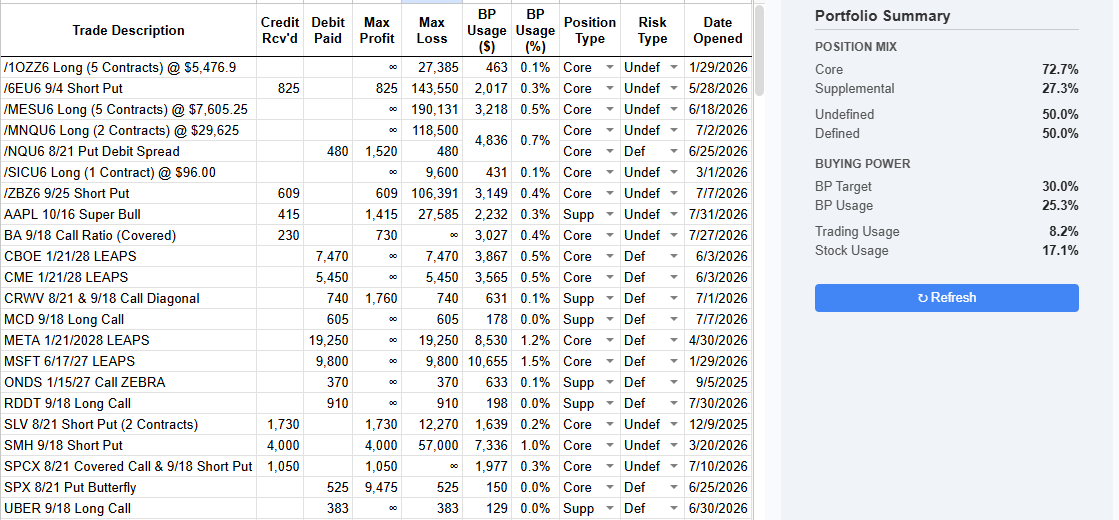Viewport: 1119px width, 520px height.
Task: Select the cell 'SLV 8/21 Short Put (2 Contracts)'
Action: click(x=128, y=424)
